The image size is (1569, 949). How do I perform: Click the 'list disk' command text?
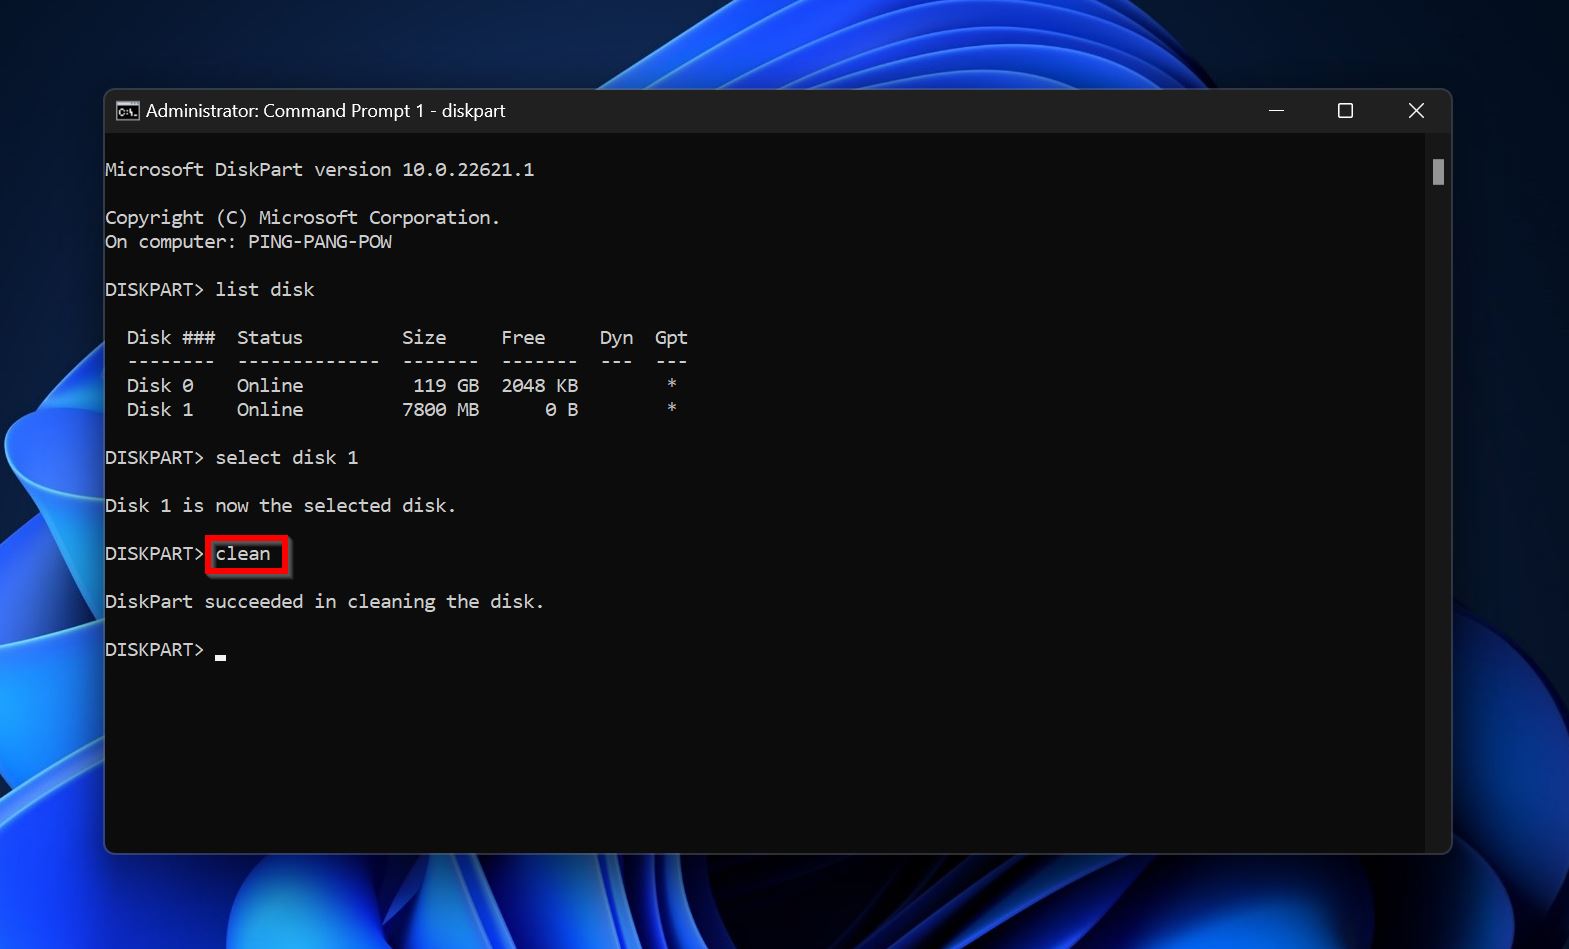(265, 290)
